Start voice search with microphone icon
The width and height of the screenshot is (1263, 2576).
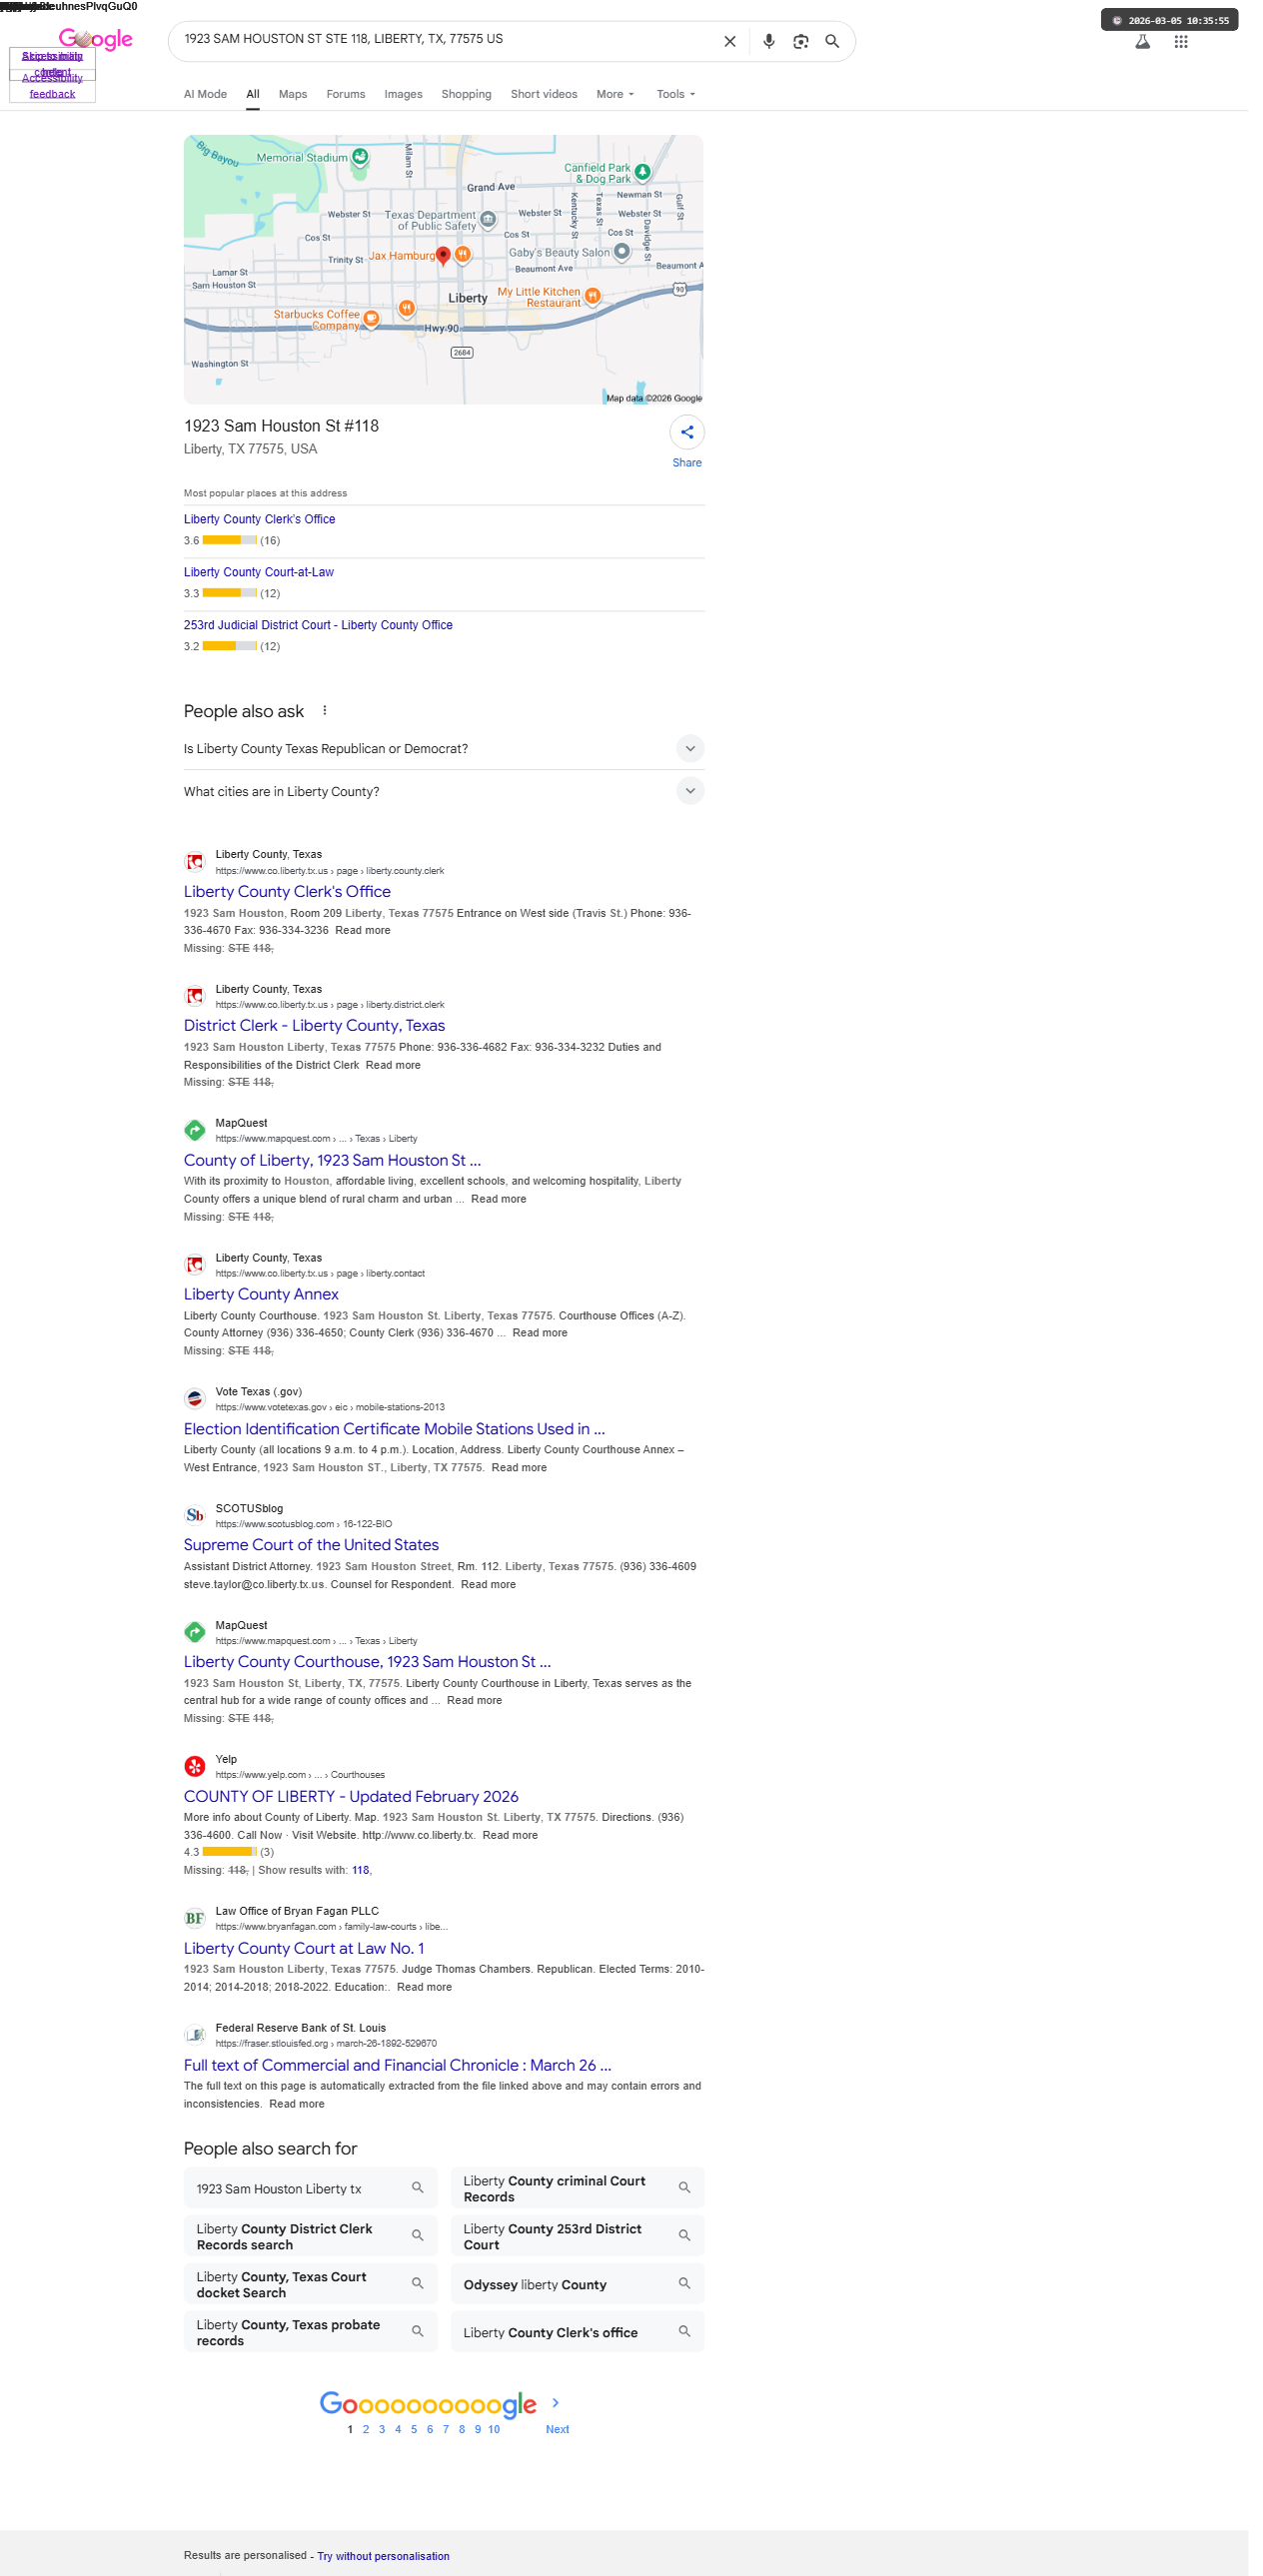tap(768, 41)
